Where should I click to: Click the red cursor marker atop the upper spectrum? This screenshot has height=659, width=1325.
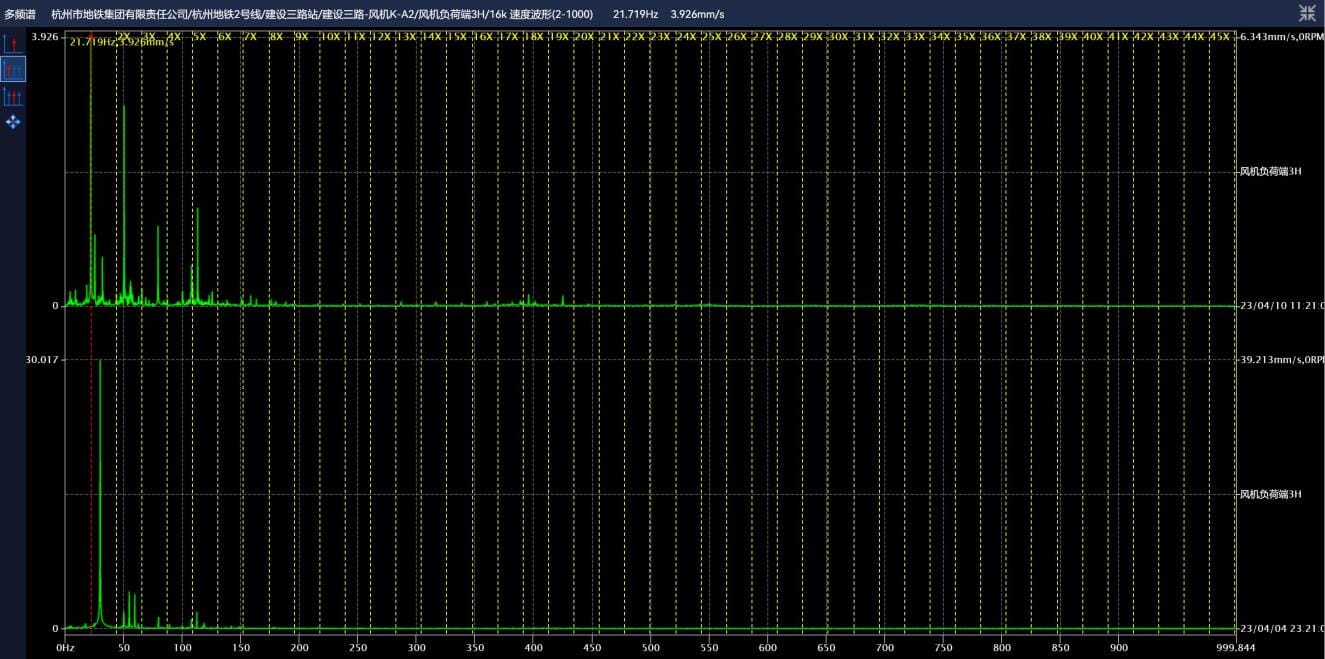(91, 37)
